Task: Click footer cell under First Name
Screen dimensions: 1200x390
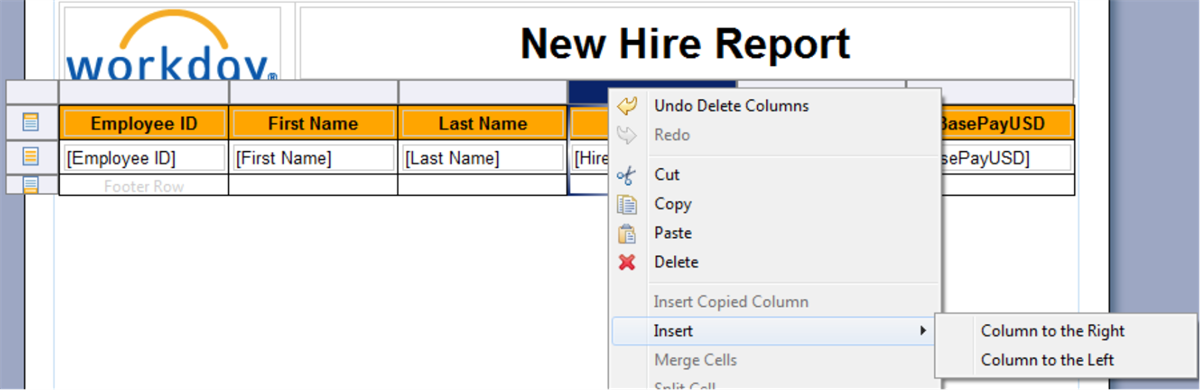Action: tap(313, 186)
